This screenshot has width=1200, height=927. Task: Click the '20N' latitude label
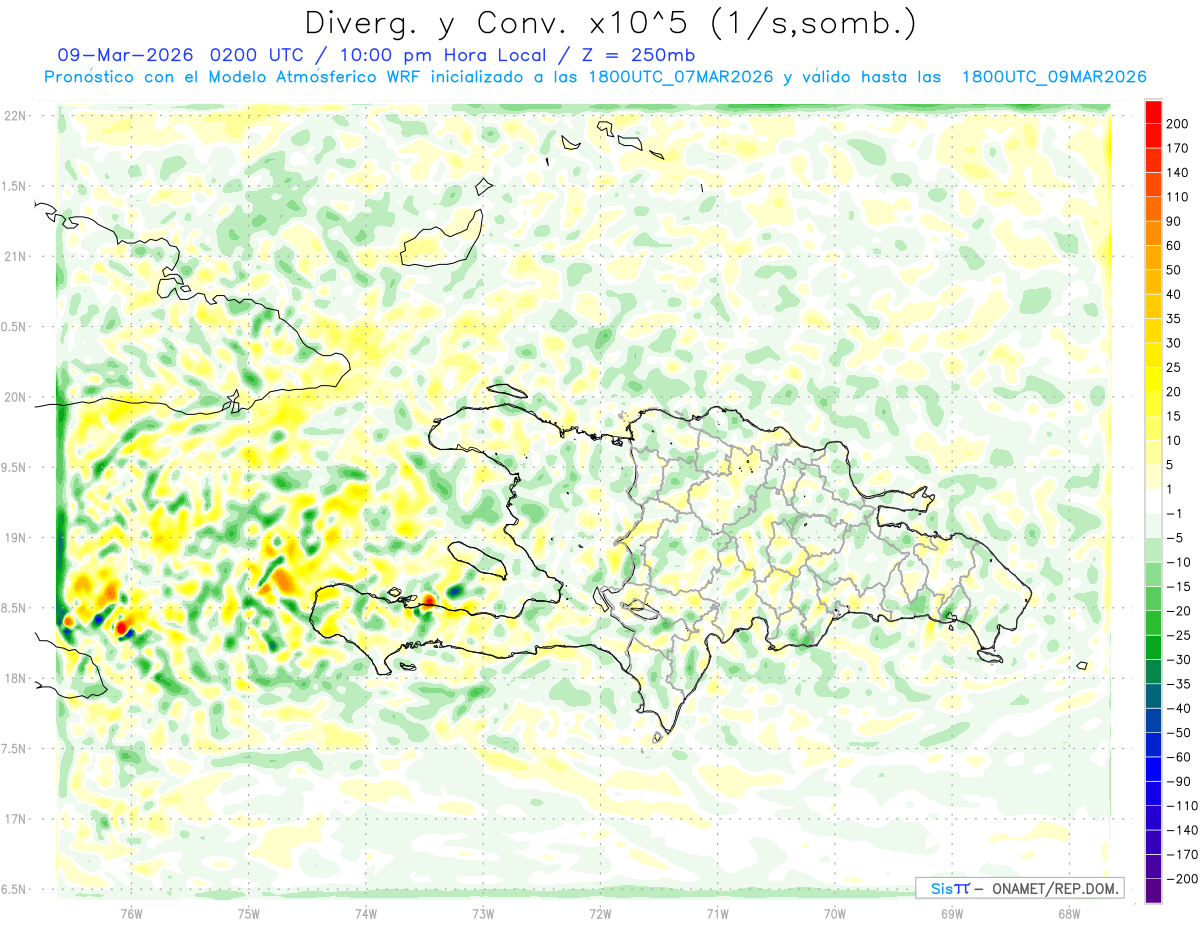coord(14,397)
